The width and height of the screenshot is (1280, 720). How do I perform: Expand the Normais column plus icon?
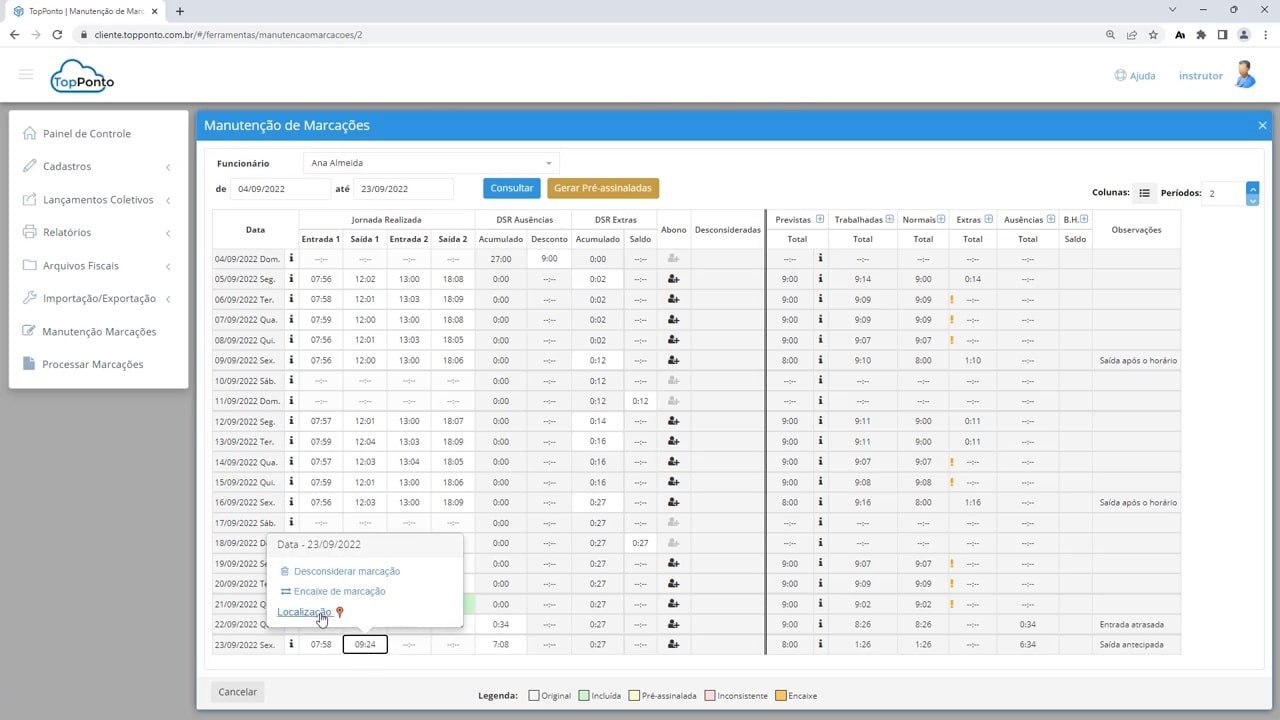click(x=941, y=220)
